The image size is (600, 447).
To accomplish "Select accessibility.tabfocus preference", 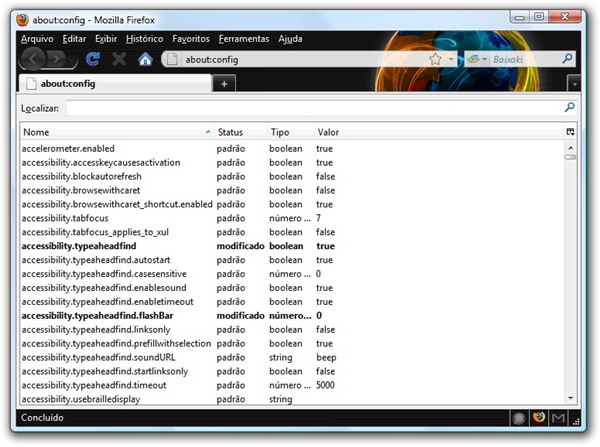I will pyautogui.click(x=292, y=218).
